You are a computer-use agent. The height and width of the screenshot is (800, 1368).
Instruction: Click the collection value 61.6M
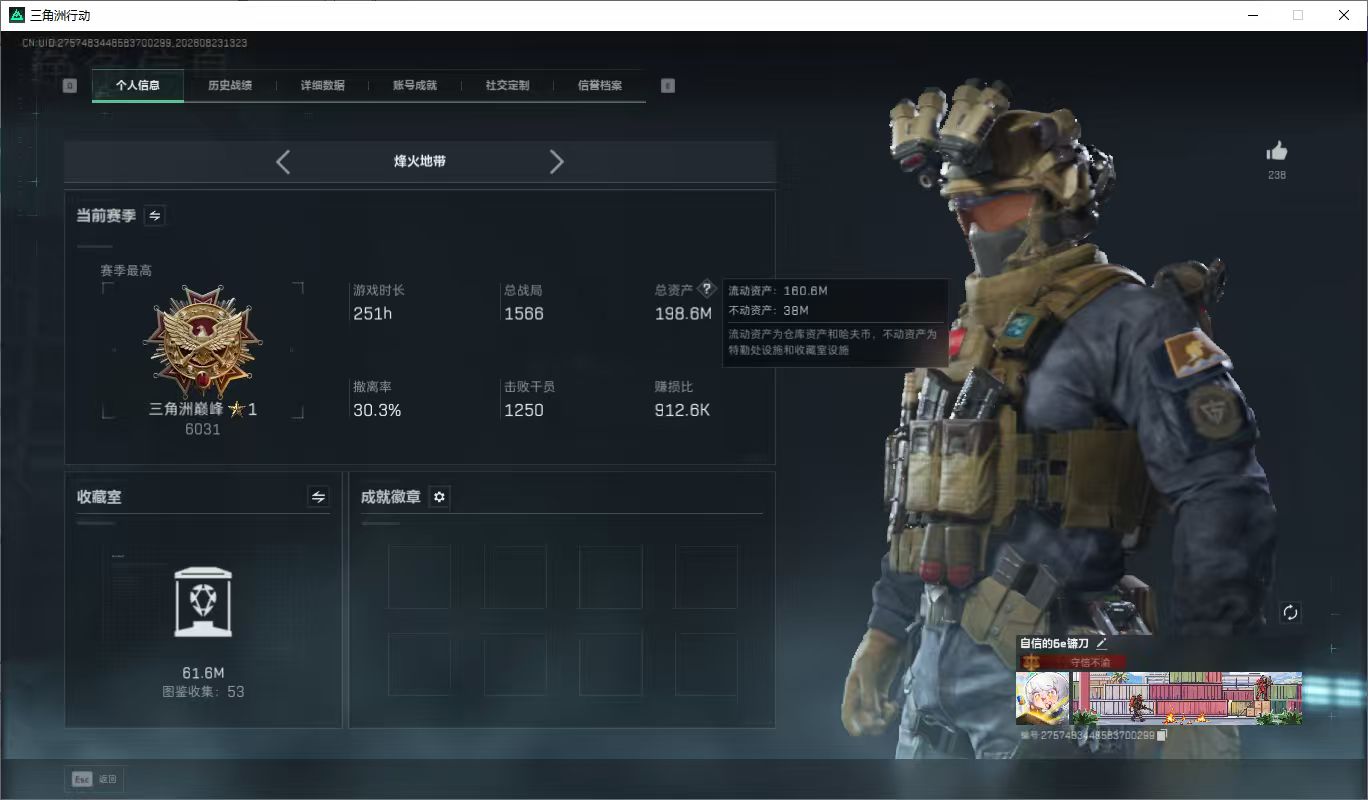pyautogui.click(x=203, y=673)
